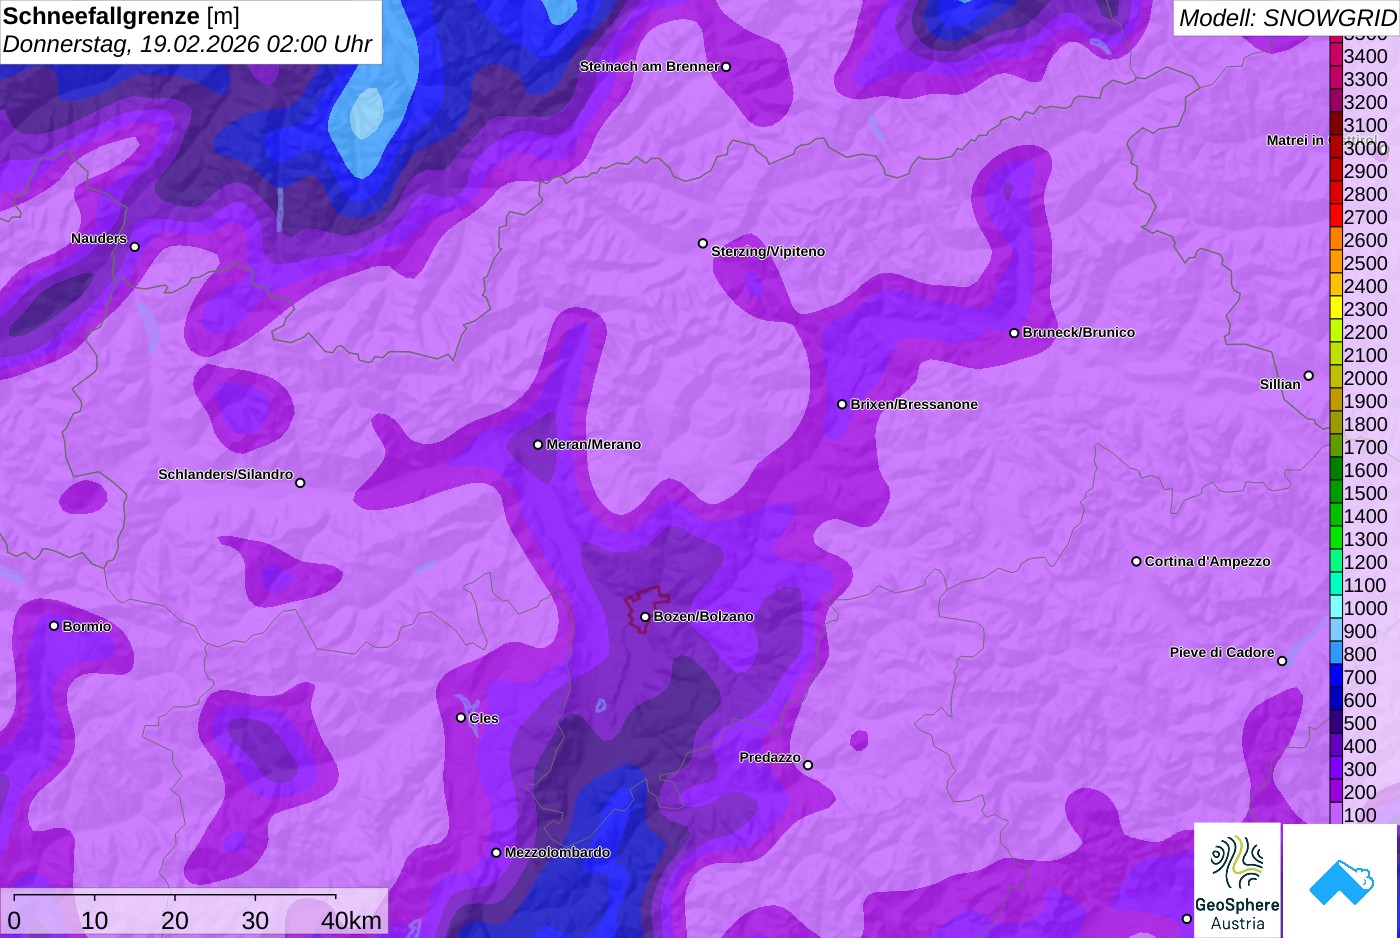Screen dimensions: 1400x938
Task: Click the Bozen/Bolzano city marker dot
Action: 645,617
